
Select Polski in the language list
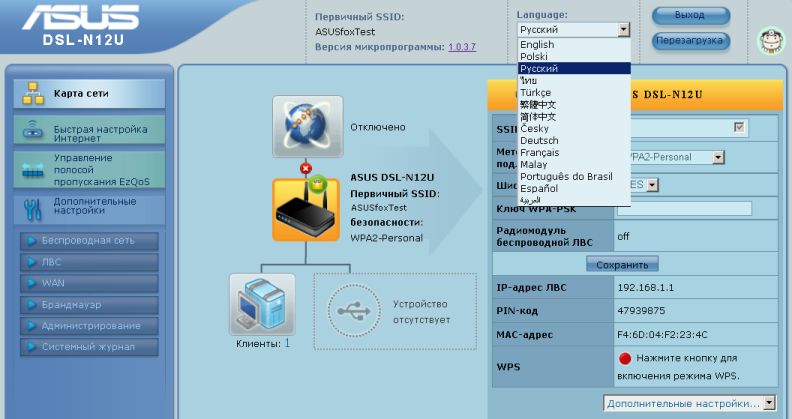click(574, 57)
